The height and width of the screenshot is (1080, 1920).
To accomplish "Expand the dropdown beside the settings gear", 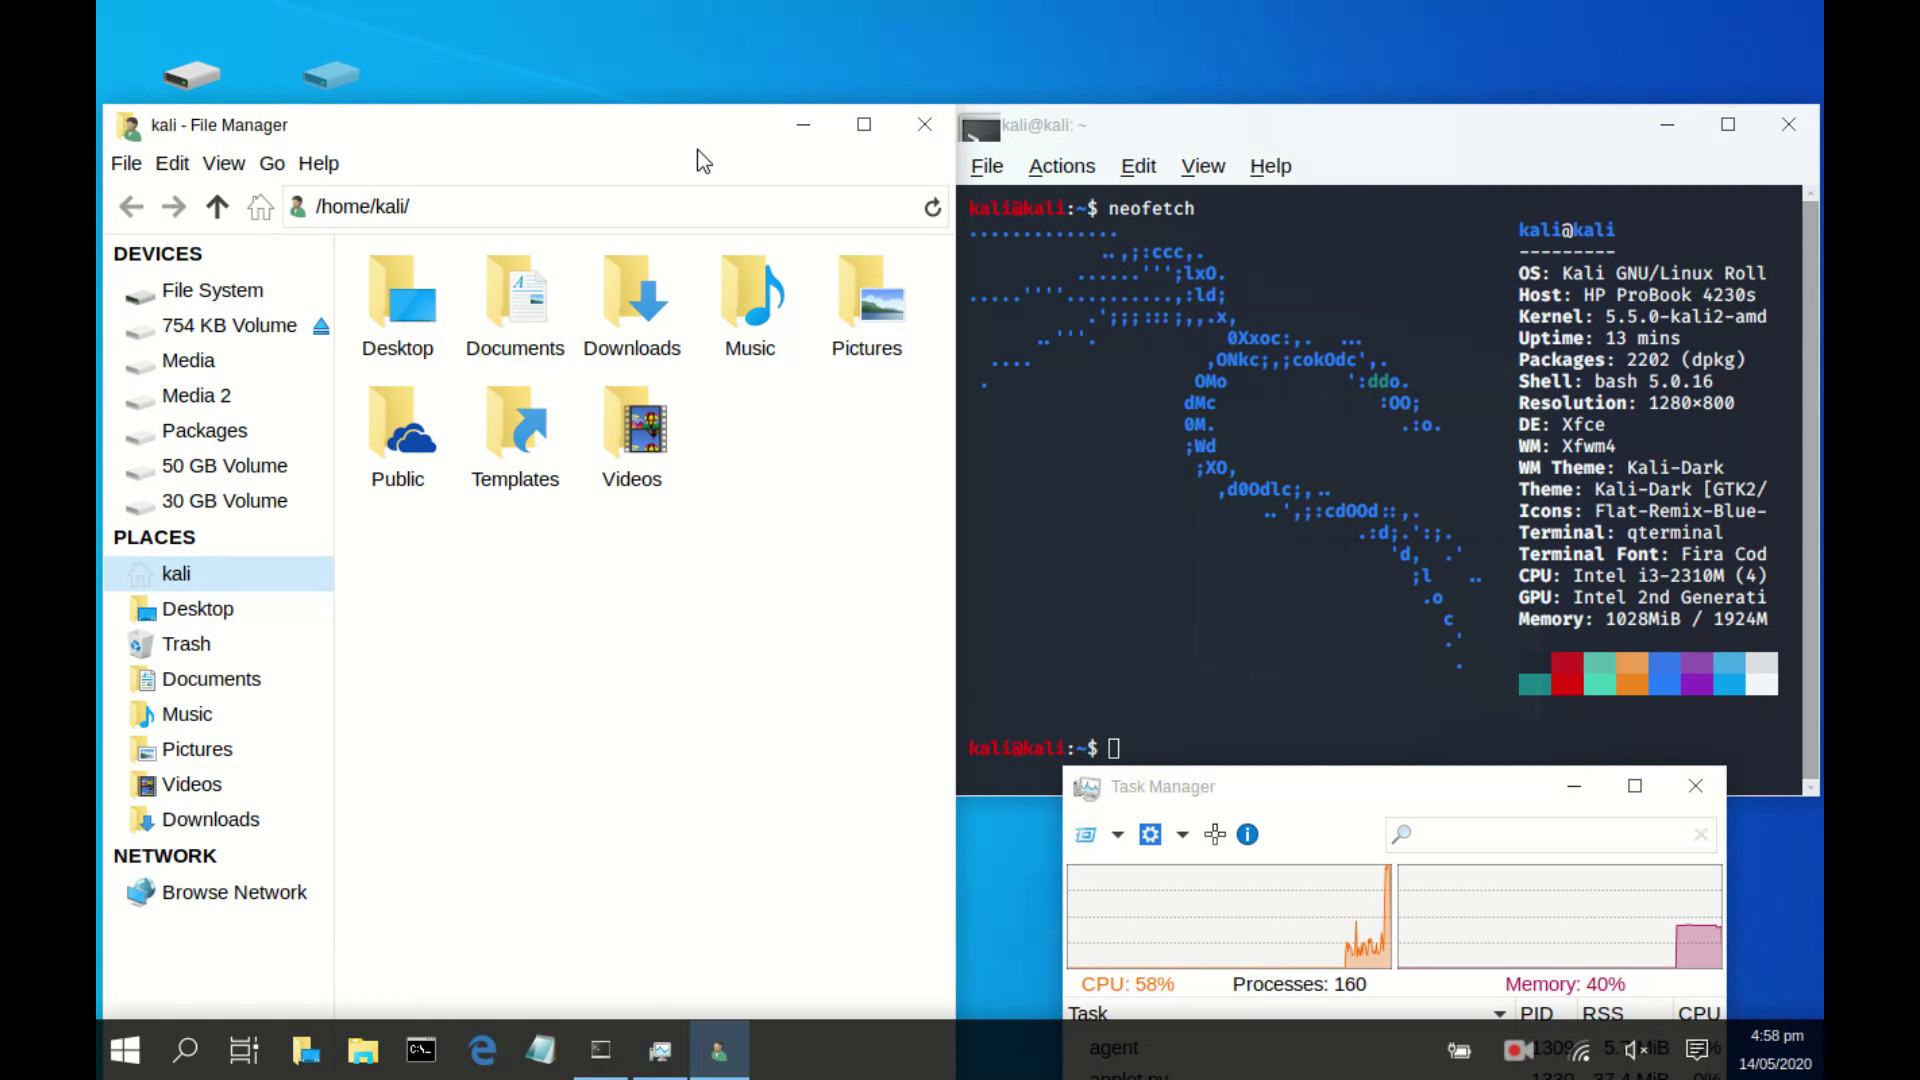I will (x=1182, y=834).
